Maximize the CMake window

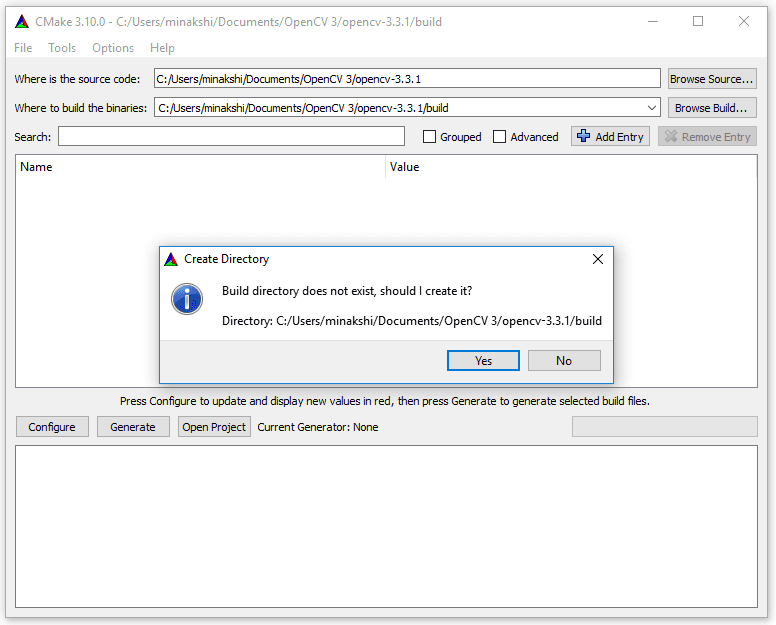pyautogui.click(x=698, y=21)
